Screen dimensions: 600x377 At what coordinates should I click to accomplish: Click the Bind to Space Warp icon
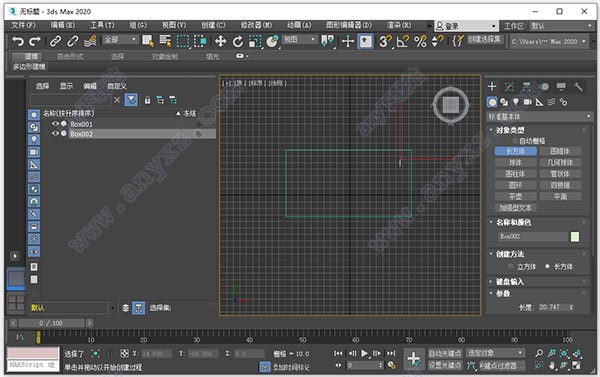90,41
